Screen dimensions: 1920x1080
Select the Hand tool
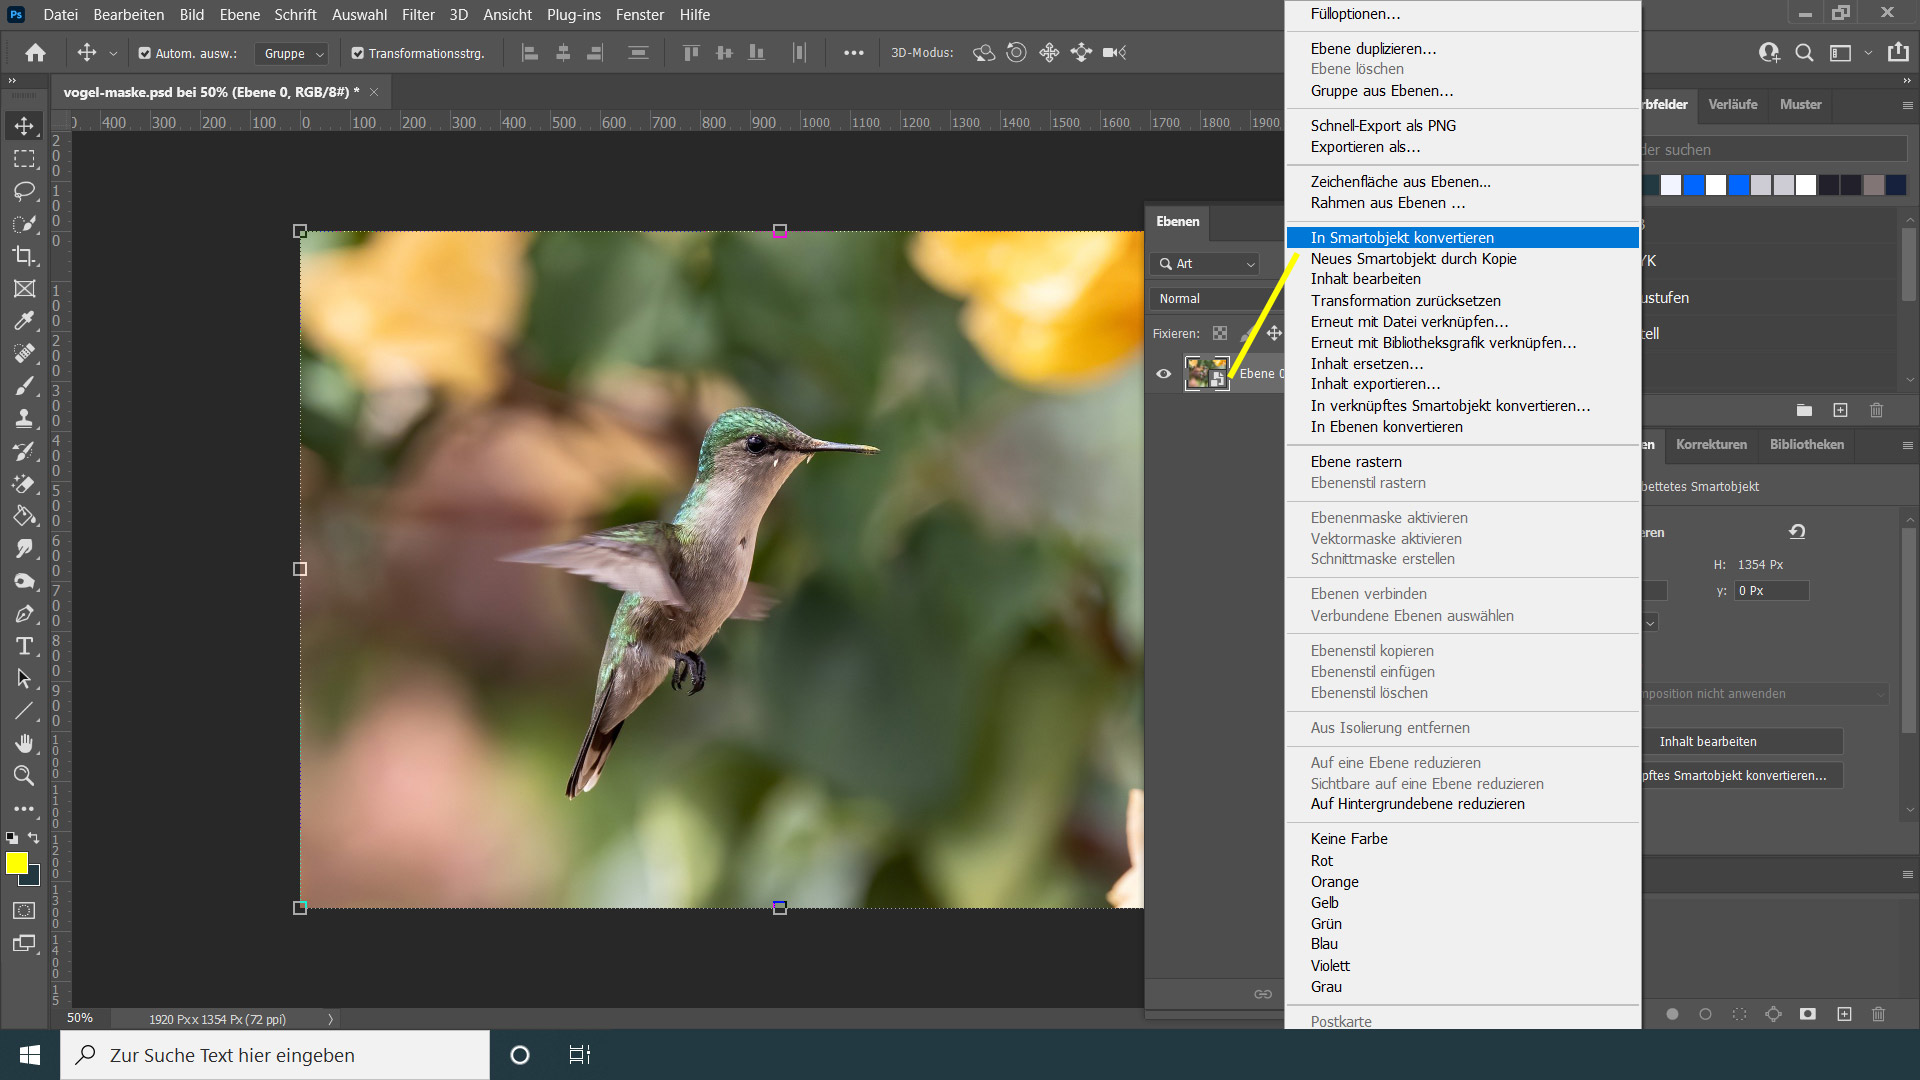pyautogui.click(x=24, y=743)
